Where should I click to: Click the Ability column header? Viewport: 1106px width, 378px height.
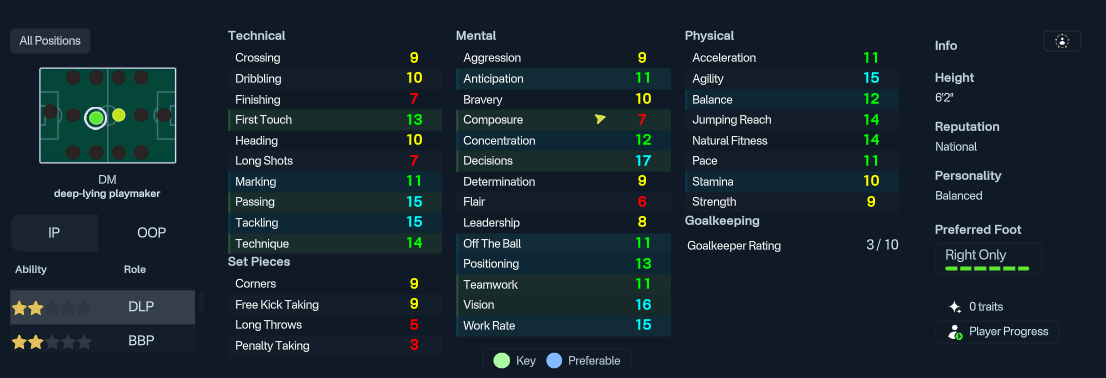31,269
